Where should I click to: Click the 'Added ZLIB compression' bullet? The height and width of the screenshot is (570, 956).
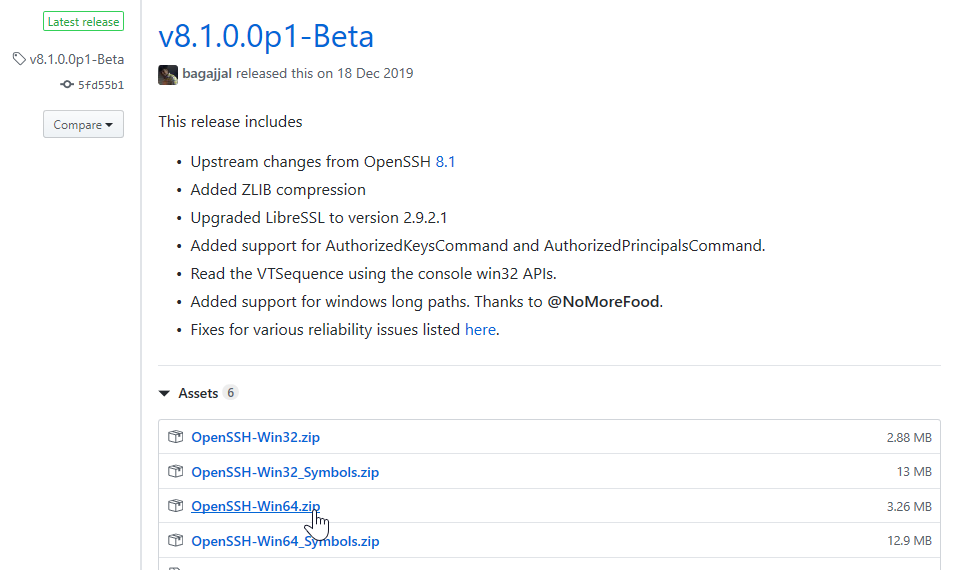point(278,190)
